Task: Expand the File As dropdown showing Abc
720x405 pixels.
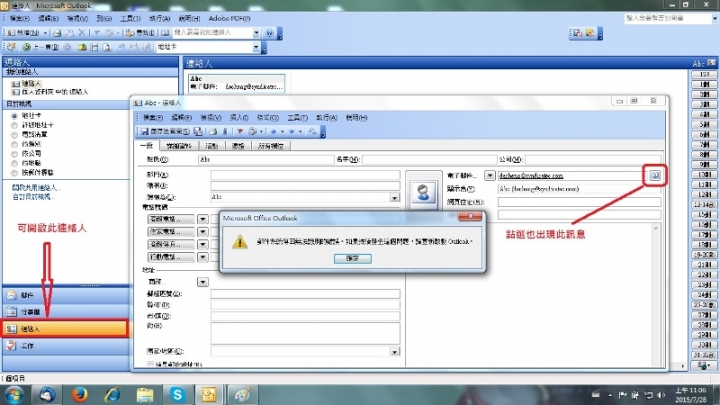Action: [x=394, y=197]
